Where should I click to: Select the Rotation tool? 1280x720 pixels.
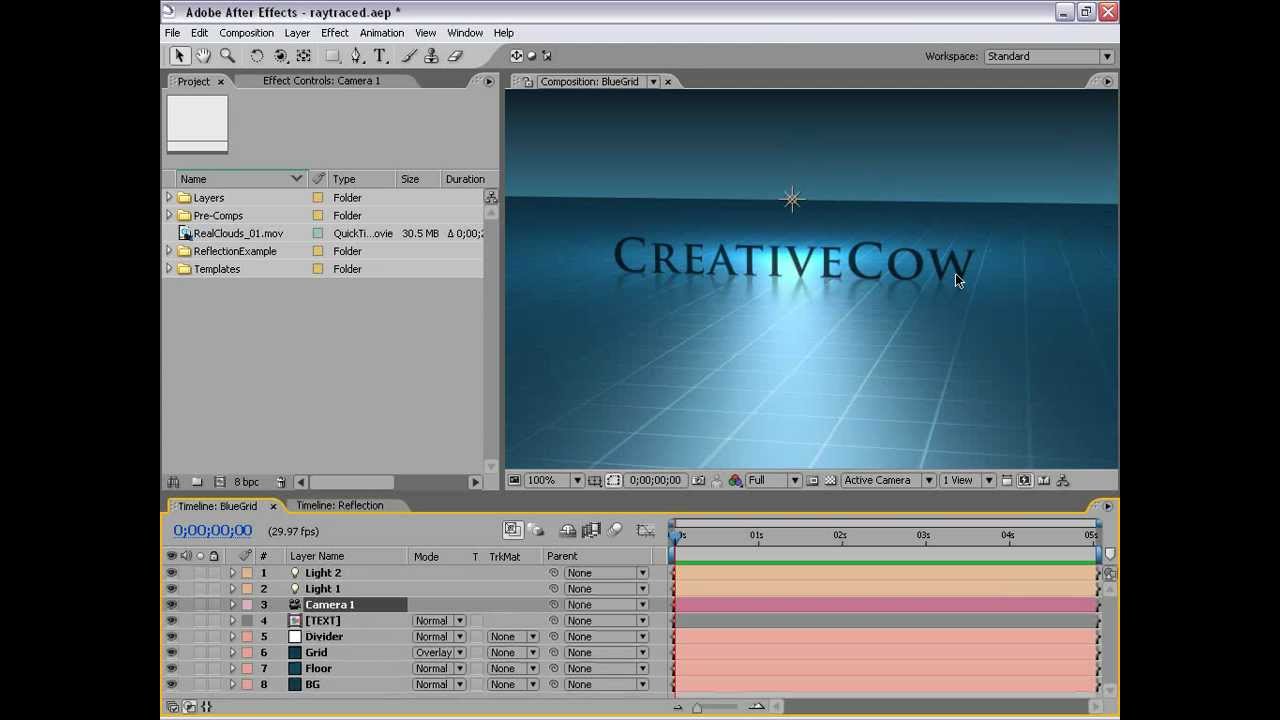[x=257, y=56]
